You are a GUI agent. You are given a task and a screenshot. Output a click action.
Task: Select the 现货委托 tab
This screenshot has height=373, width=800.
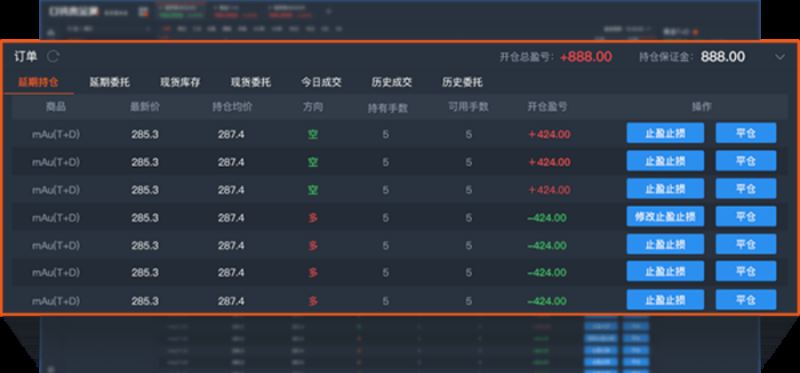point(251,82)
